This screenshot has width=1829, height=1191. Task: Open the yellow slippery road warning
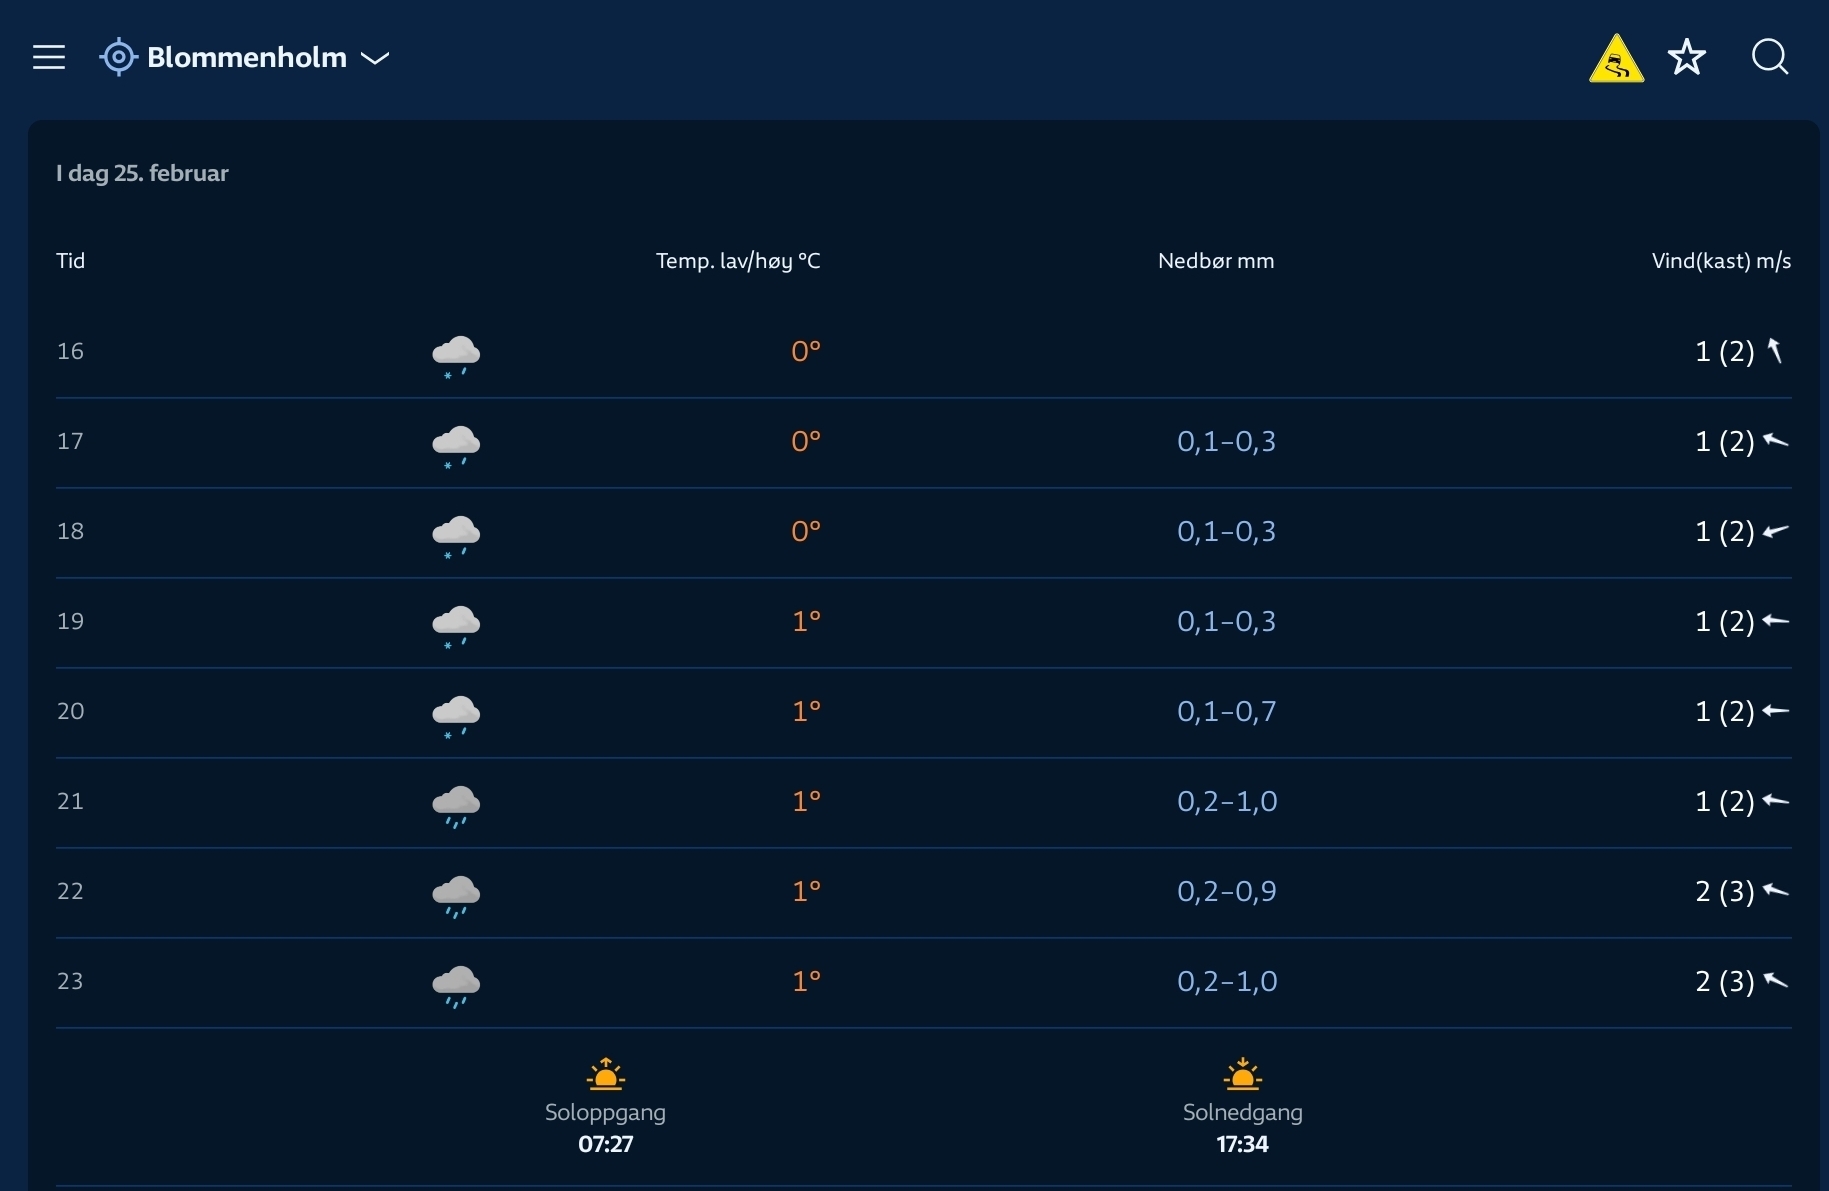pyautogui.click(x=1616, y=59)
